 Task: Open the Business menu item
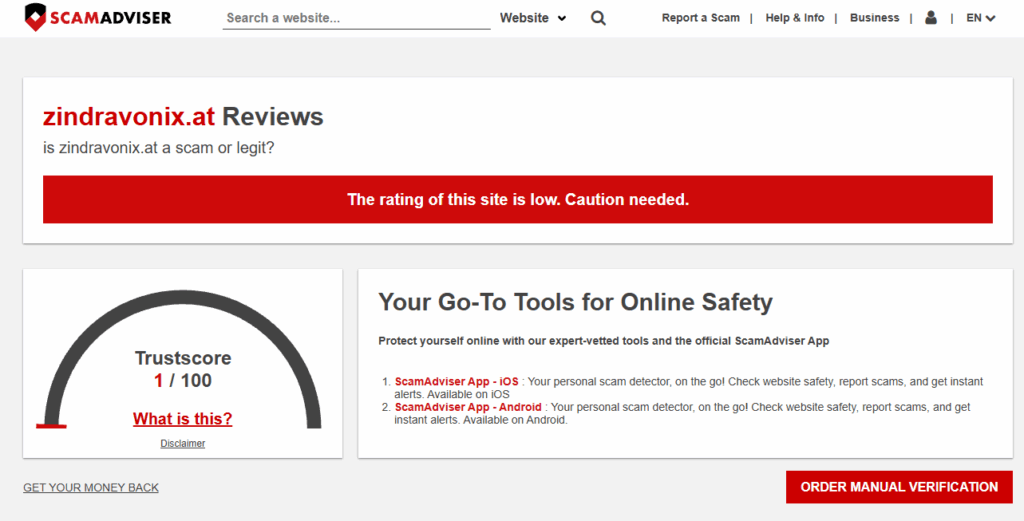coord(874,18)
